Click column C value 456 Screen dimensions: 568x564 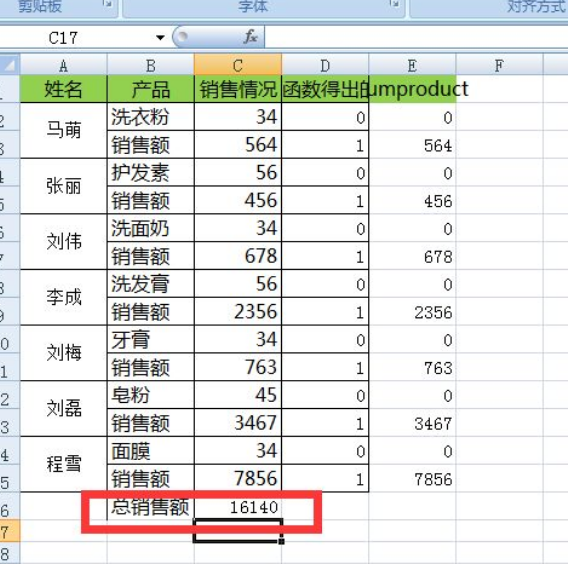tap(238, 200)
